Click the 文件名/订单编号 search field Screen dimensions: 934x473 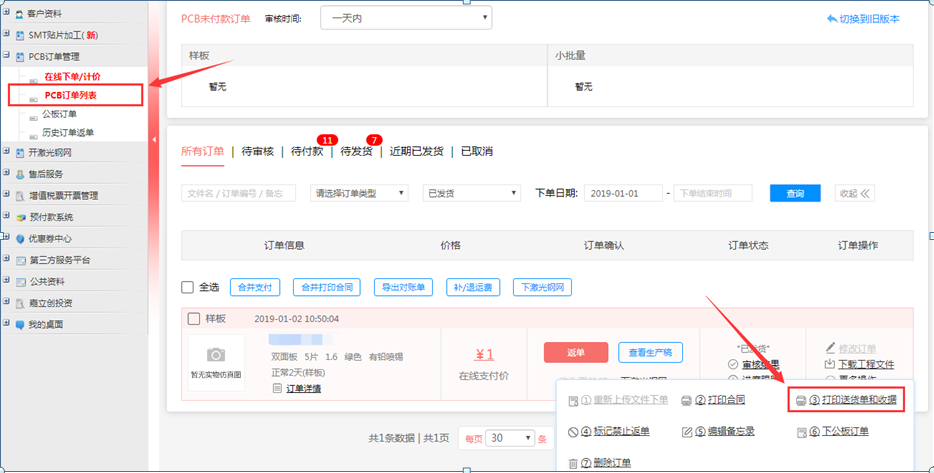point(238,193)
